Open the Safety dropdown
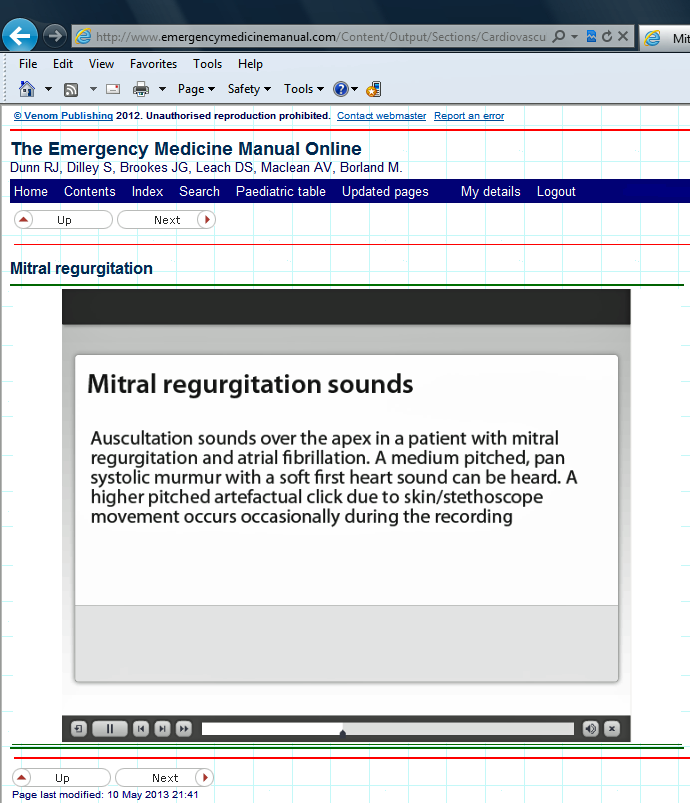The height and width of the screenshot is (803, 690). (x=249, y=89)
